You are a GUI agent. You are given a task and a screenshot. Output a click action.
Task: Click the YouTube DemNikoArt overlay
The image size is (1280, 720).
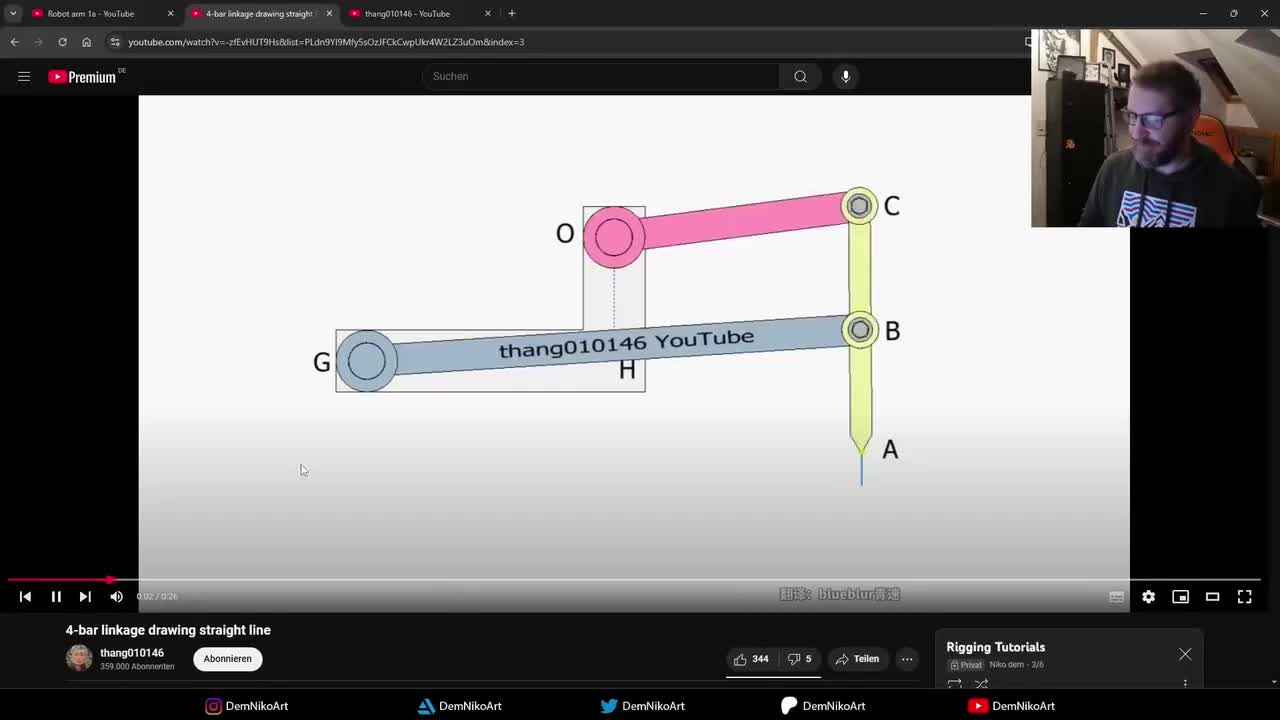click(x=1012, y=706)
